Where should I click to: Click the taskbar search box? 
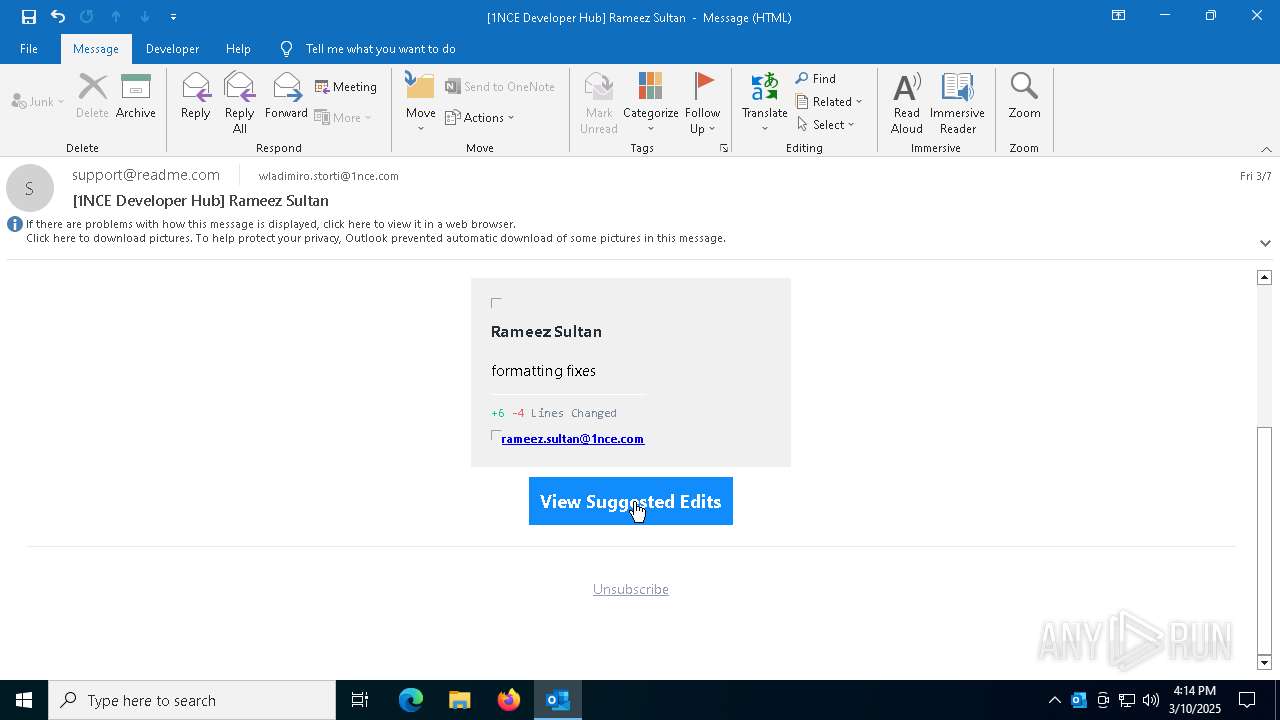[192, 700]
